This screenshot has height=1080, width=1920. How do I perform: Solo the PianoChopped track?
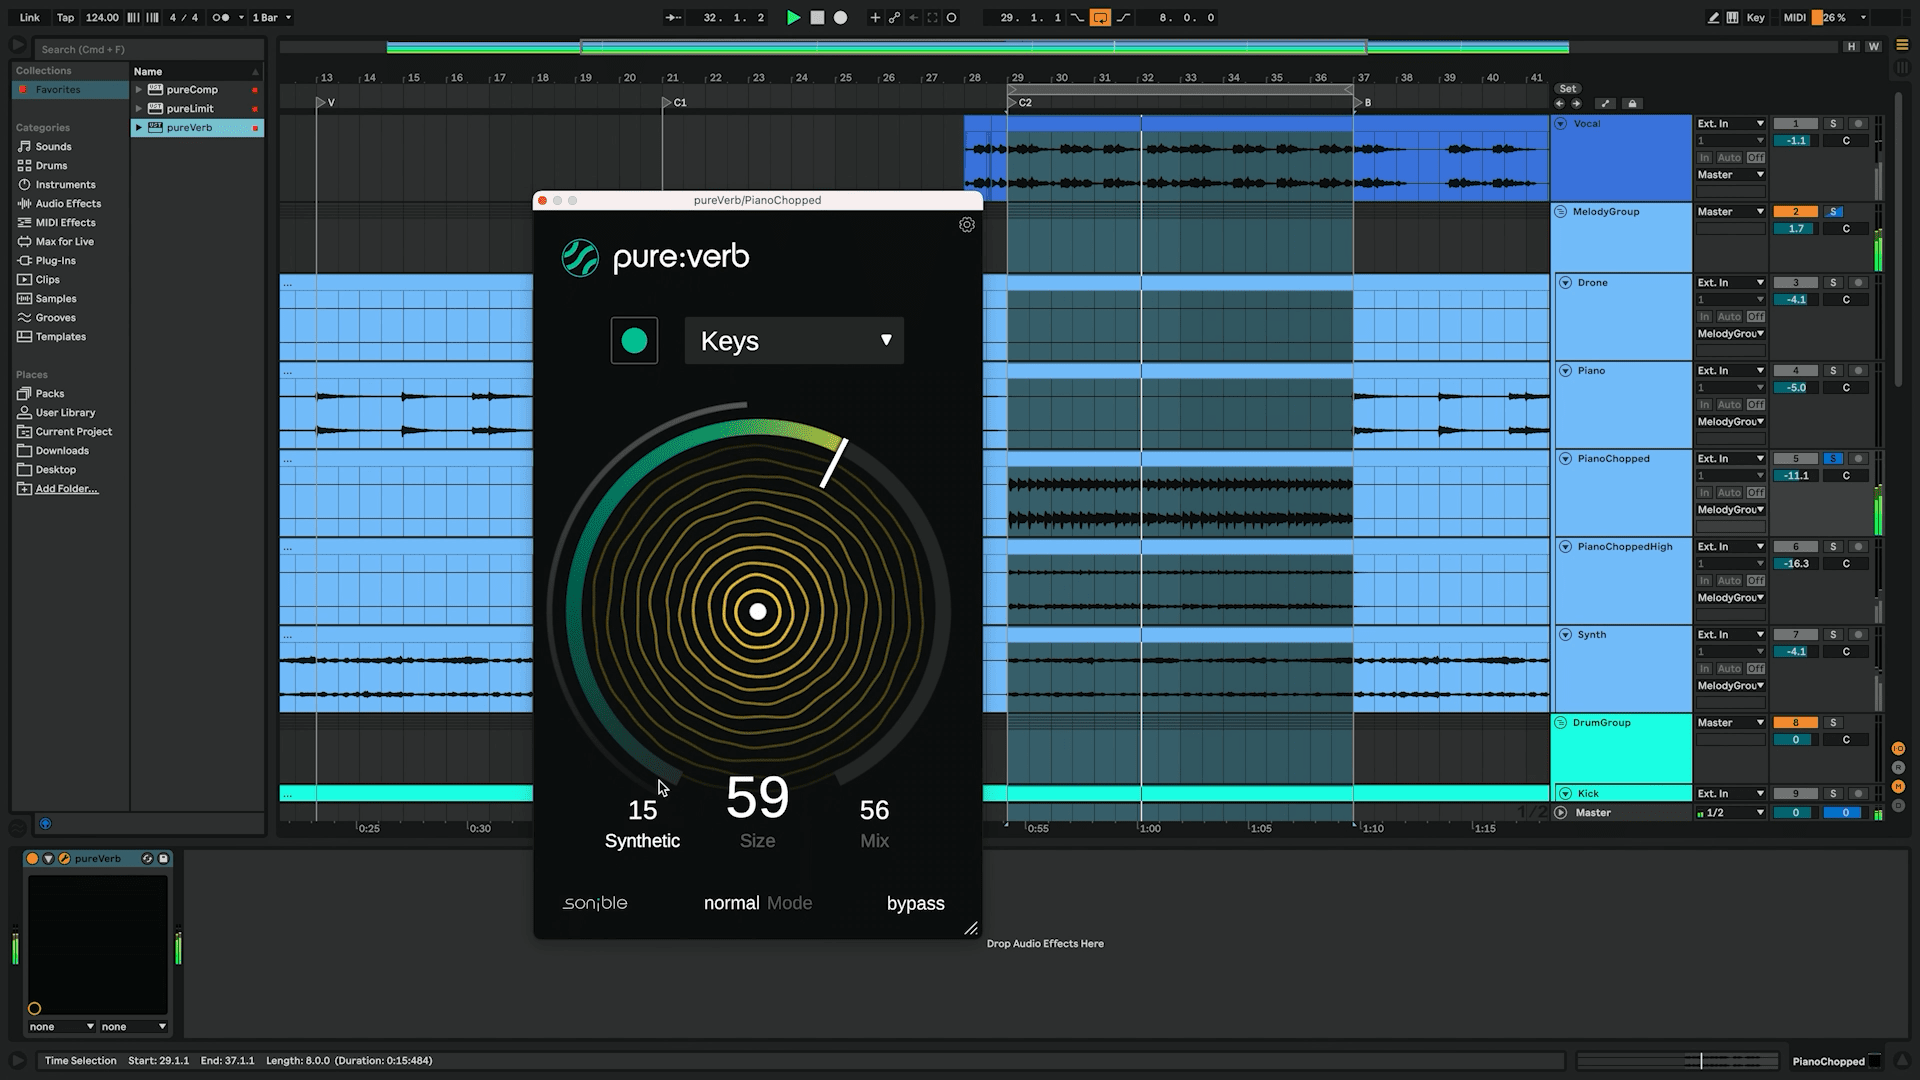point(1833,459)
